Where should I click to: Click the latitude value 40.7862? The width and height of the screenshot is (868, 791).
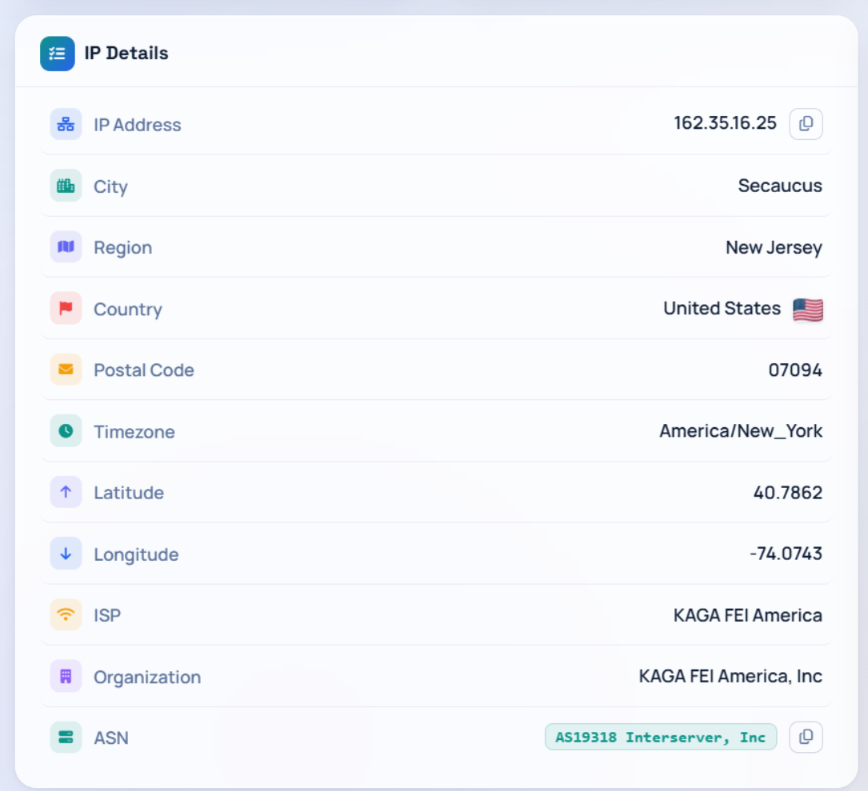(788, 492)
